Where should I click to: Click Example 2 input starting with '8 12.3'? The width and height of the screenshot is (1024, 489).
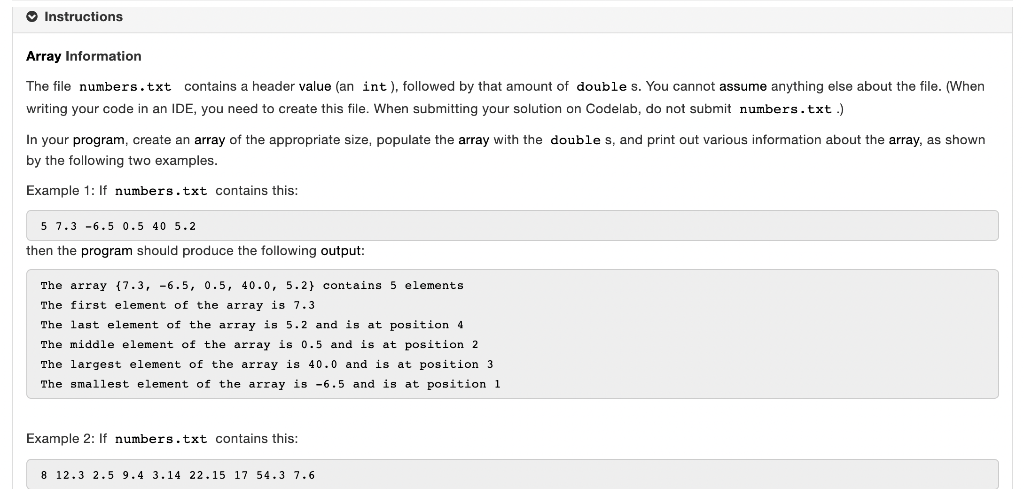[178, 475]
